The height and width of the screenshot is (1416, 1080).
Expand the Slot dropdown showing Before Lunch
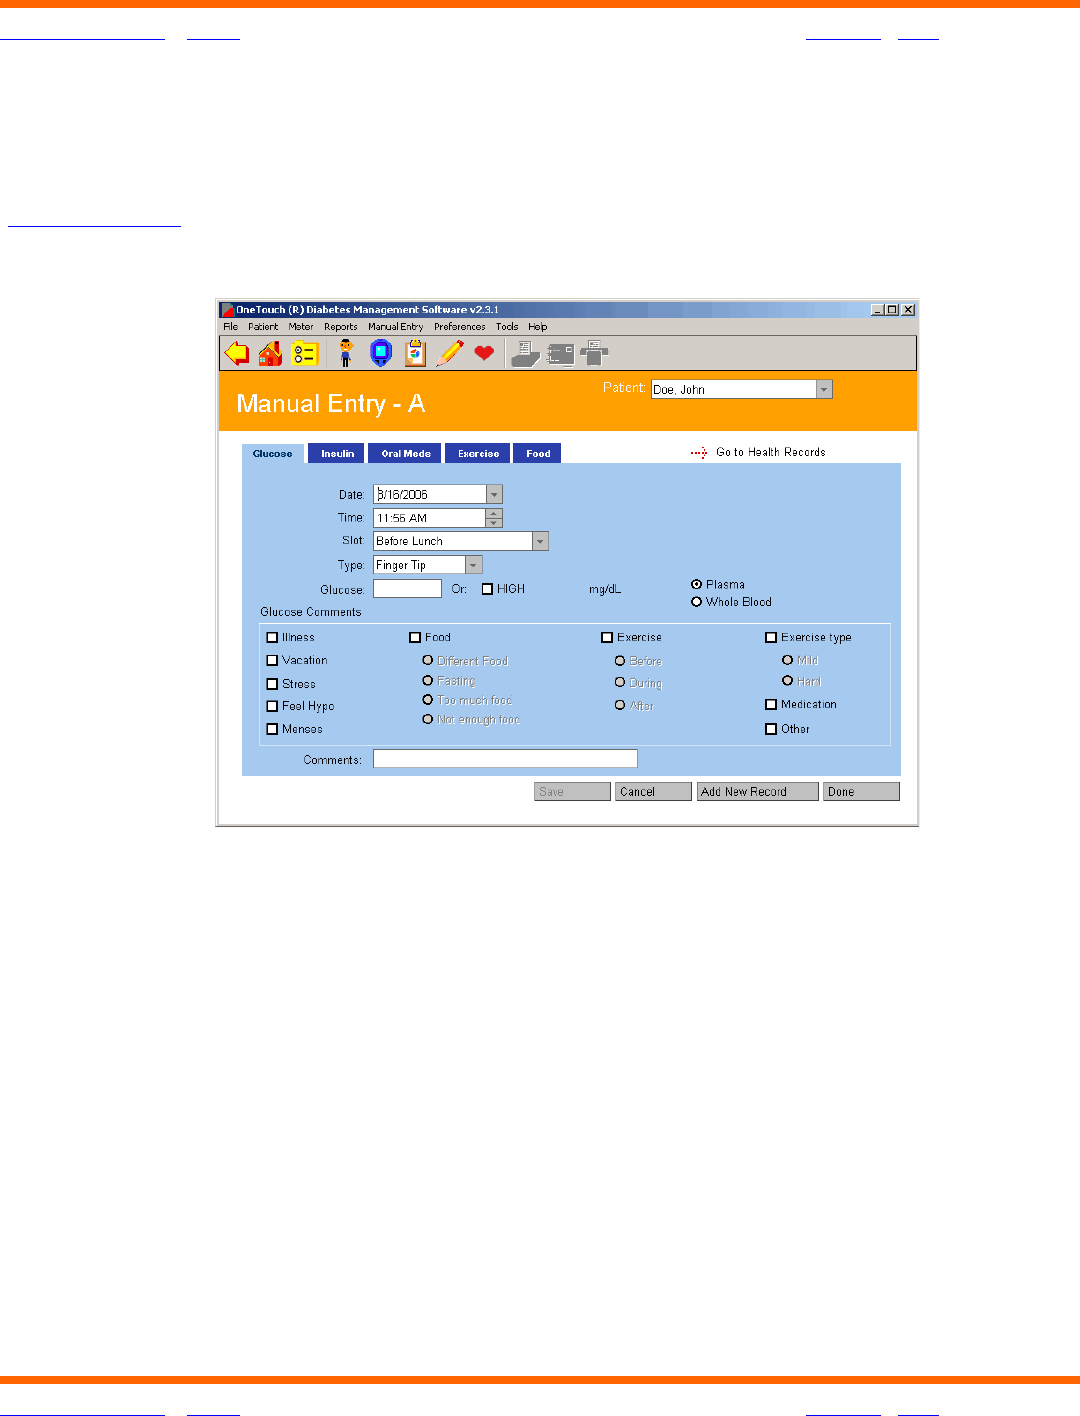[x=540, y=541]
